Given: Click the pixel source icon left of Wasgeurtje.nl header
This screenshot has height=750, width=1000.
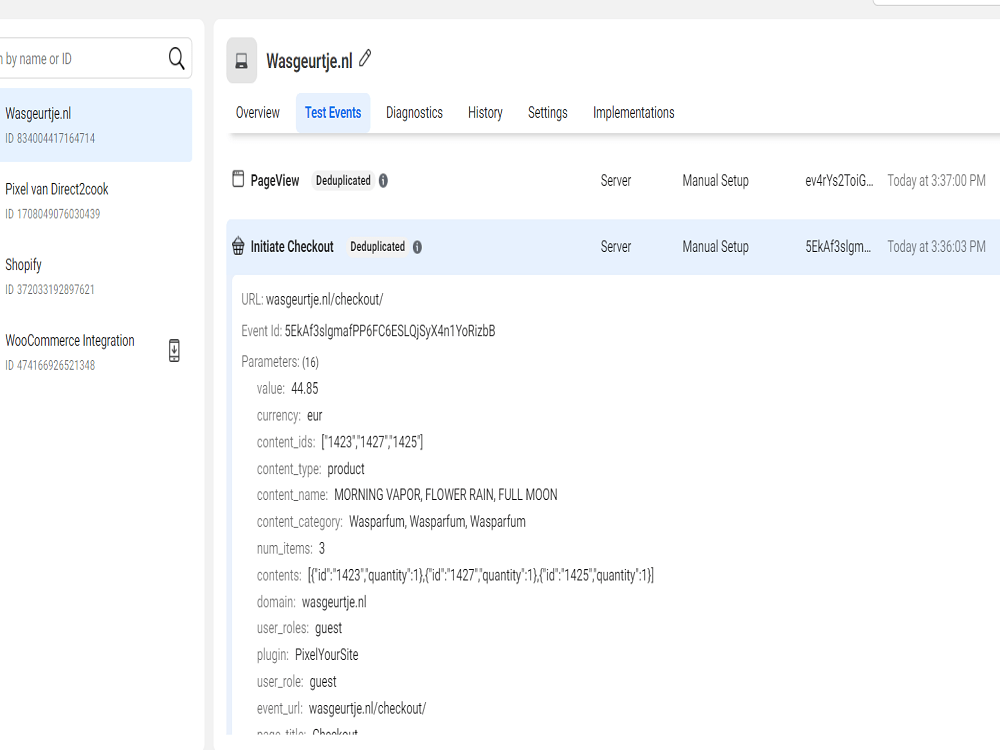Looking at the screenshot, I should (240, 60).
